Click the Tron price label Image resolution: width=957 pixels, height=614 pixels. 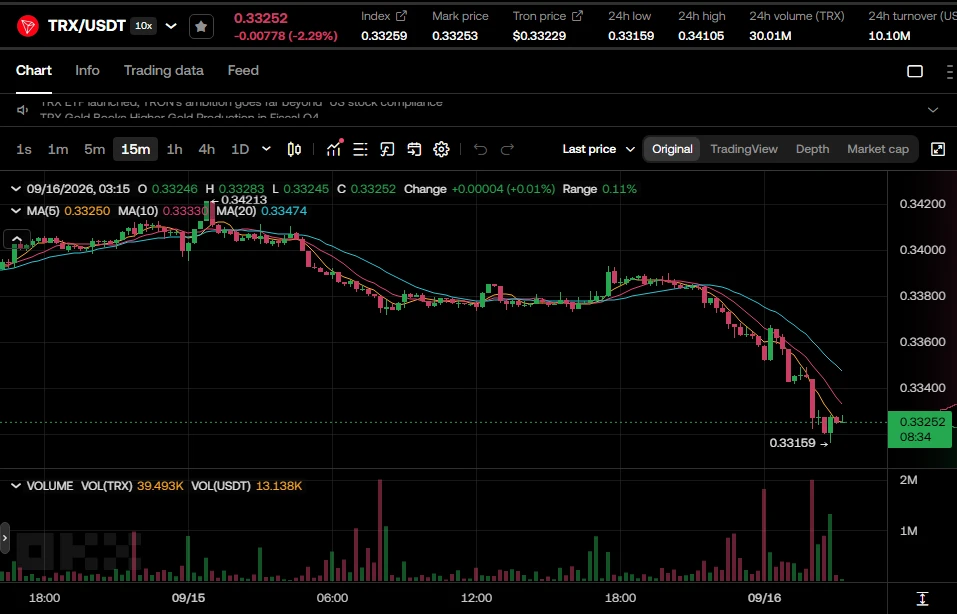click(x=540, y=16)
